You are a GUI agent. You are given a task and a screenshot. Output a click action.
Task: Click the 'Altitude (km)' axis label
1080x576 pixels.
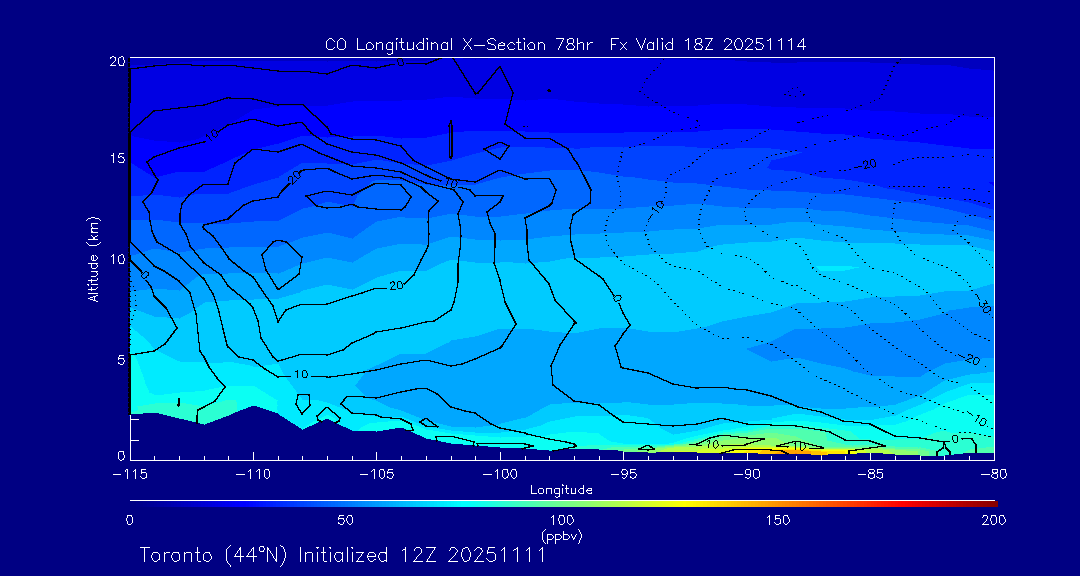click(92, 259)
